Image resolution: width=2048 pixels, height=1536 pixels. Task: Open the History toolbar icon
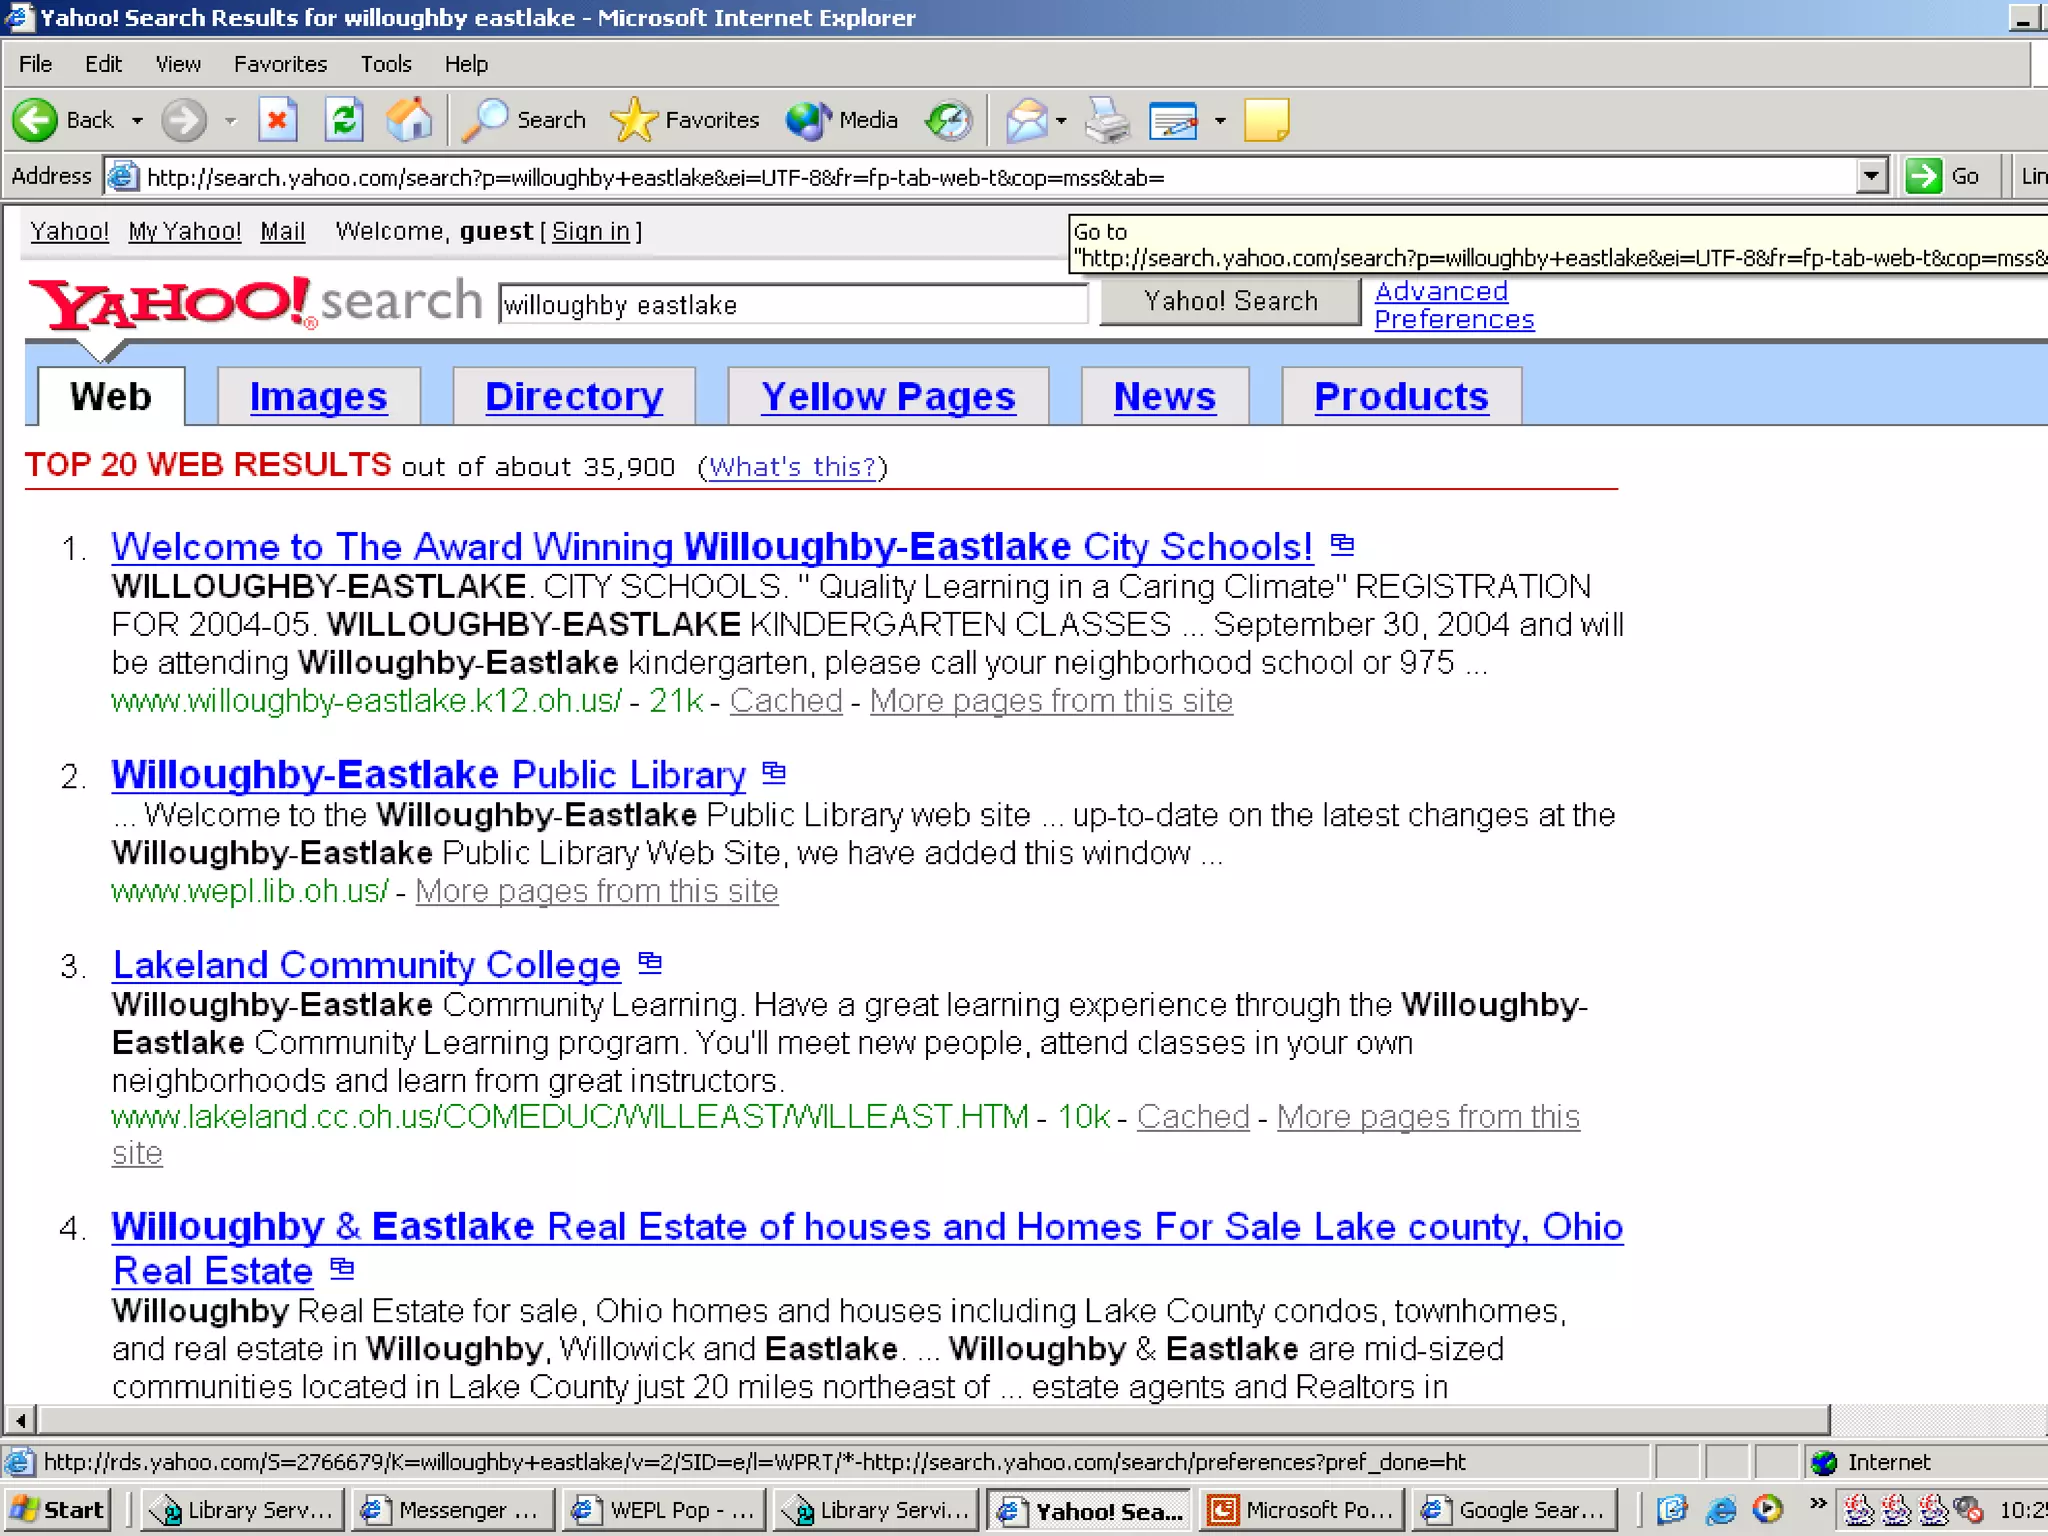coord(948,121)
